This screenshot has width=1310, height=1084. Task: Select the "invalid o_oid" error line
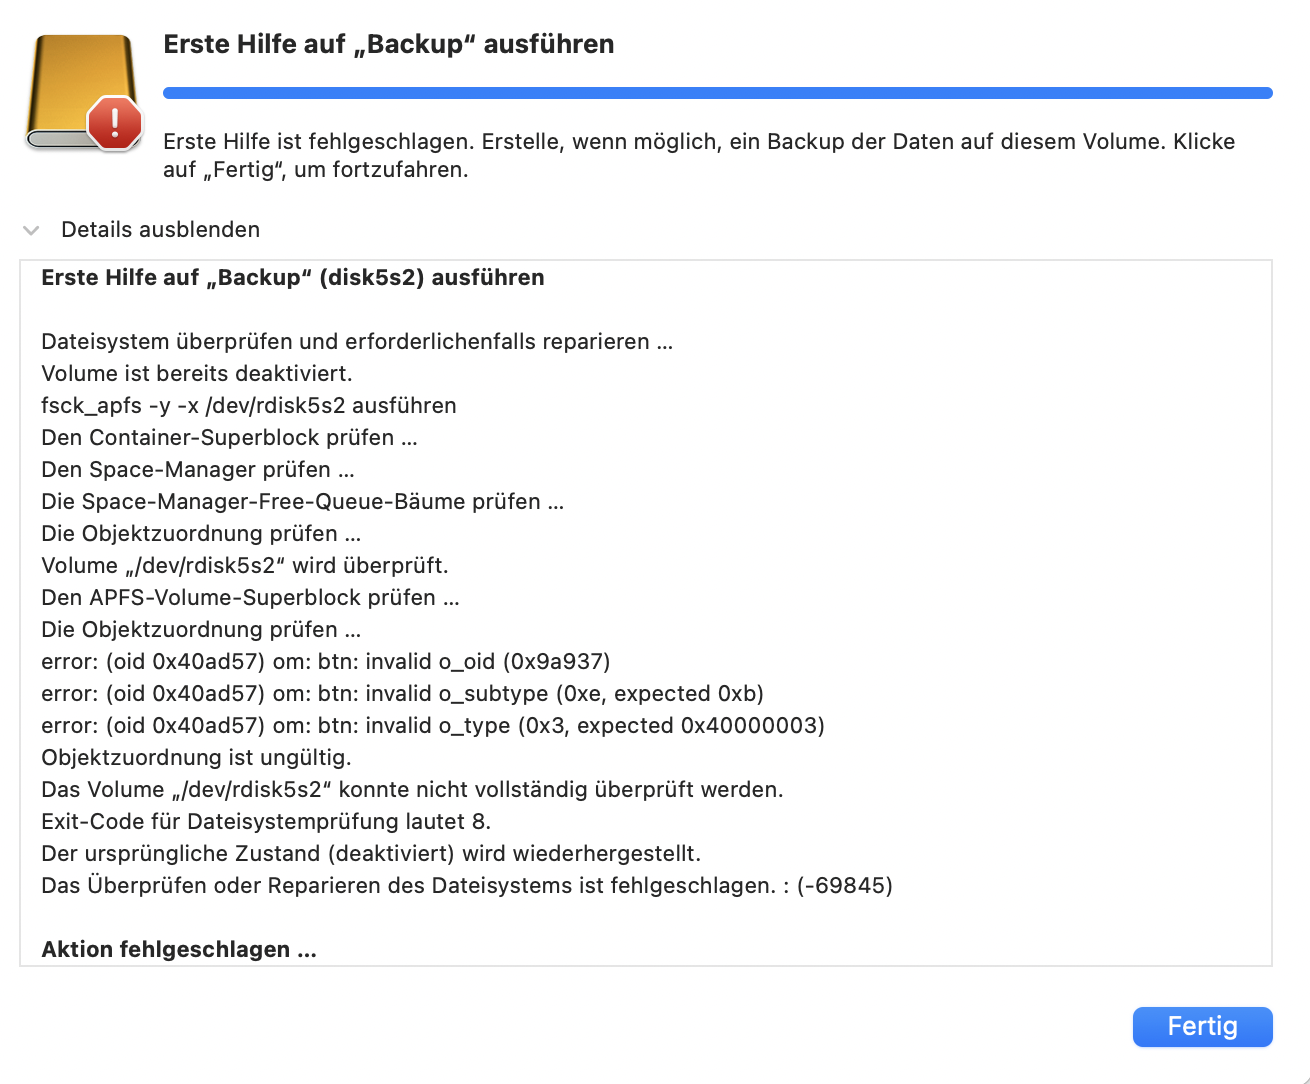325,662
